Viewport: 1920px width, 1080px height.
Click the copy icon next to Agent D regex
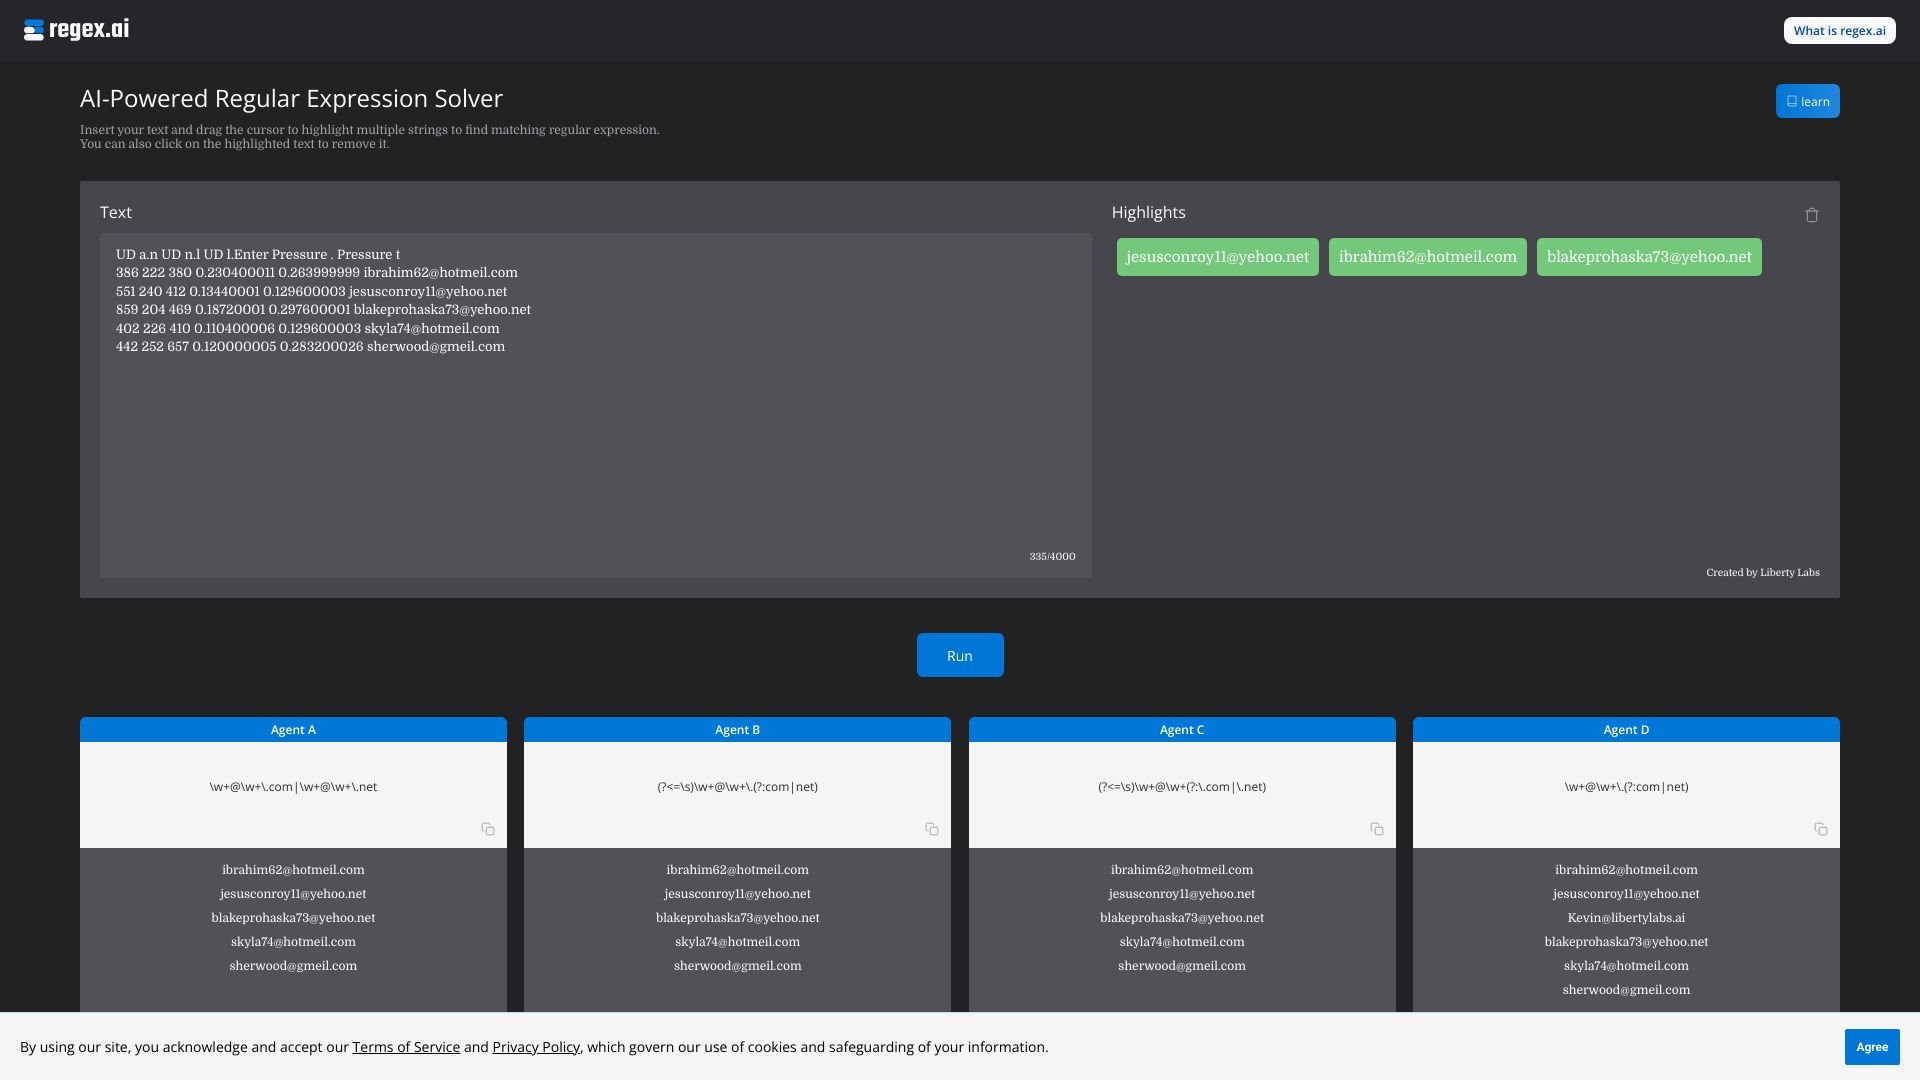[1822, 831]
